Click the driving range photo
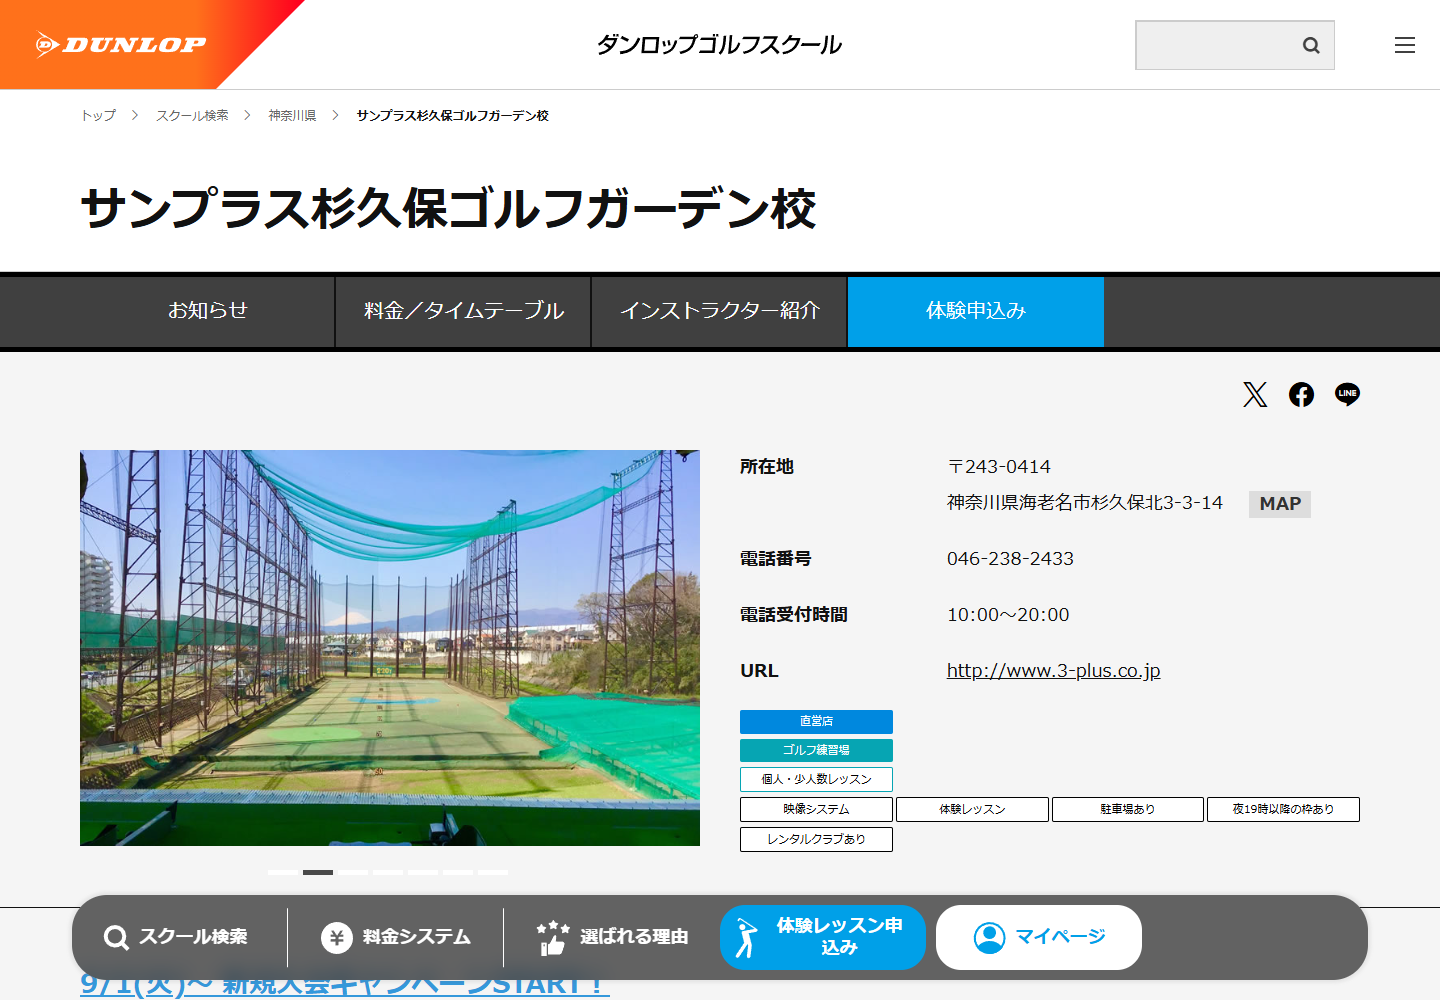Image resolution: width=1440 pixels, height=1000 pixels. tap(390, 648)
